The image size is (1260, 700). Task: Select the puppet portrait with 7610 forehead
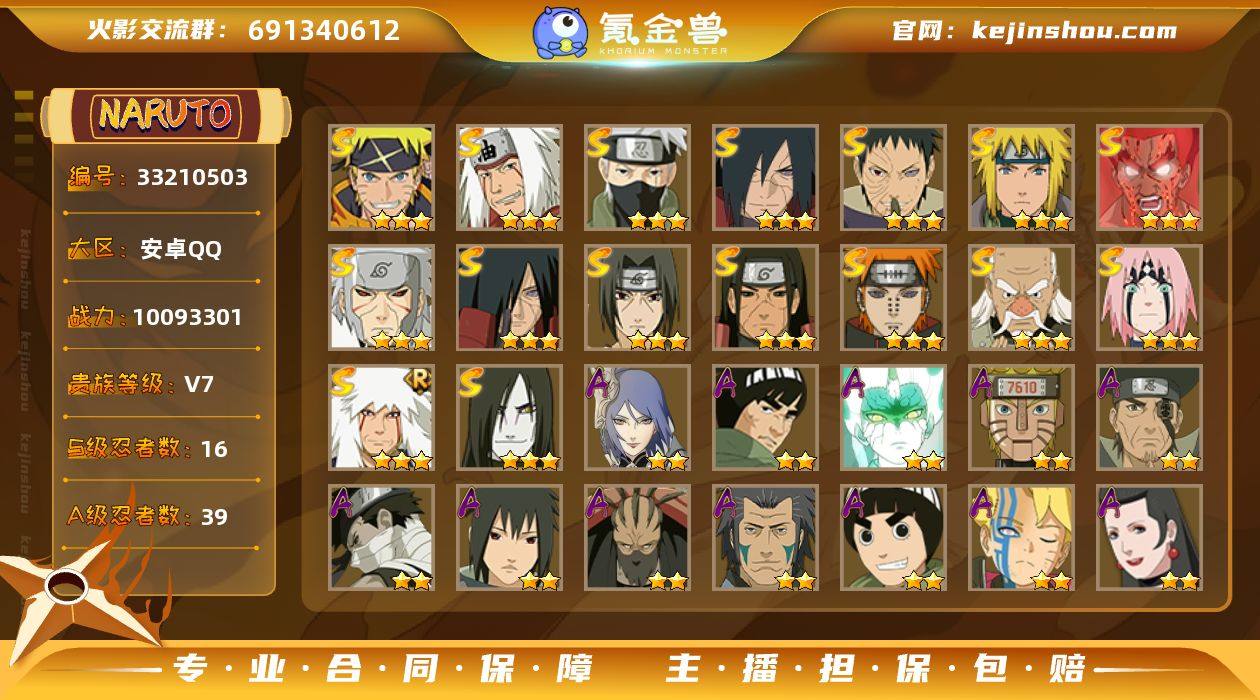pos(1021,418)
